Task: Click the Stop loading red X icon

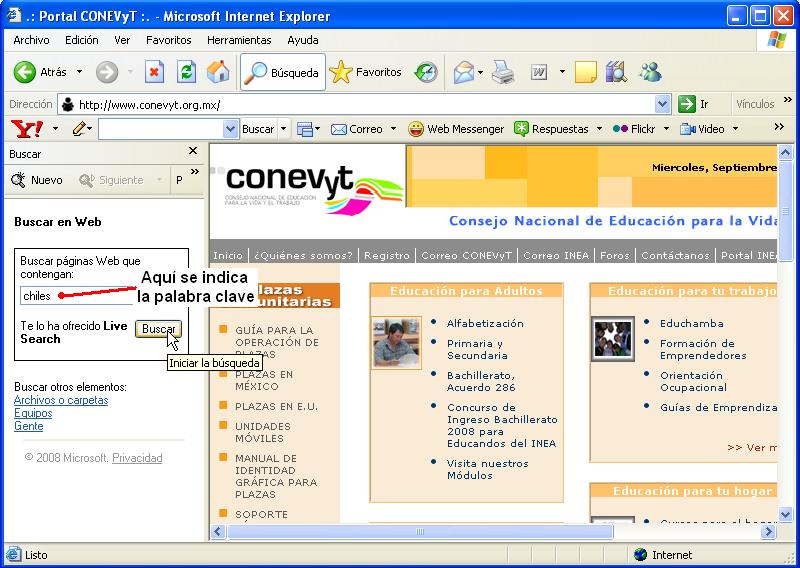Action: point(154,72)
